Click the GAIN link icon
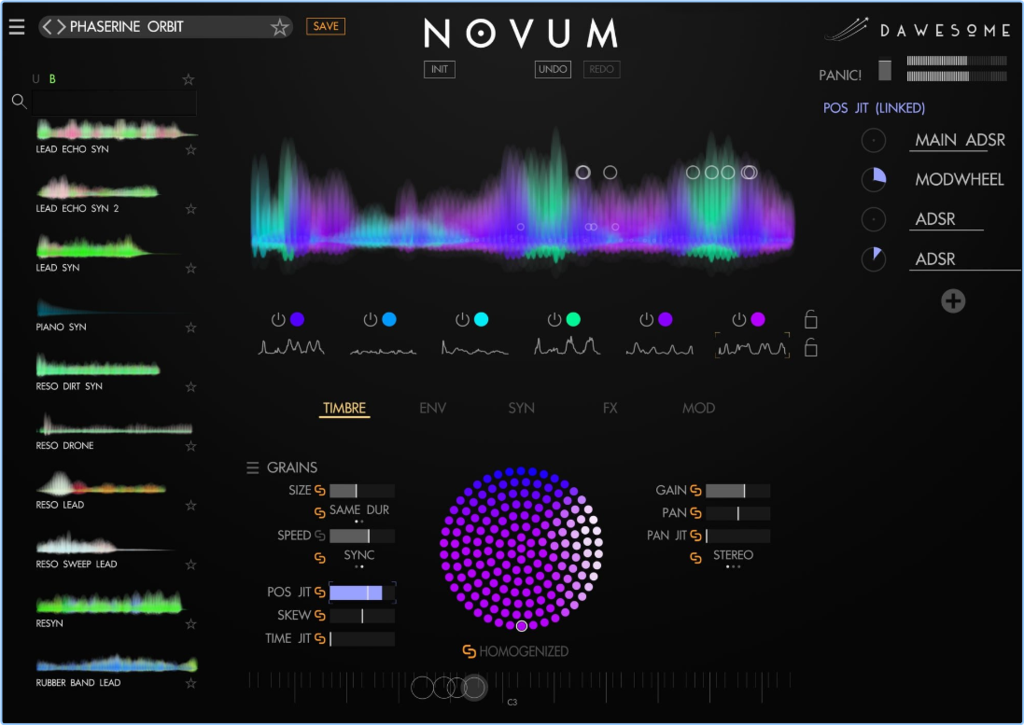This screenshot has height=725, width=1024. tap(696, 491)
